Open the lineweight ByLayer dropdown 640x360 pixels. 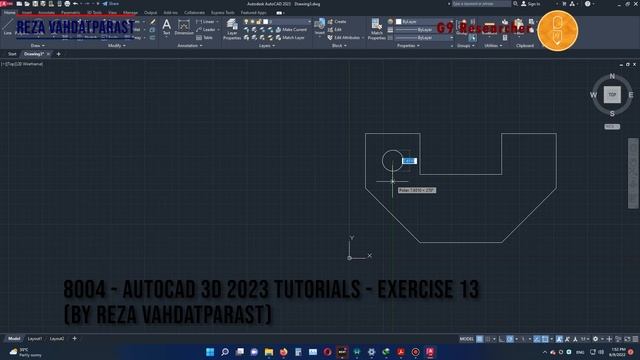tap(424, 30)
